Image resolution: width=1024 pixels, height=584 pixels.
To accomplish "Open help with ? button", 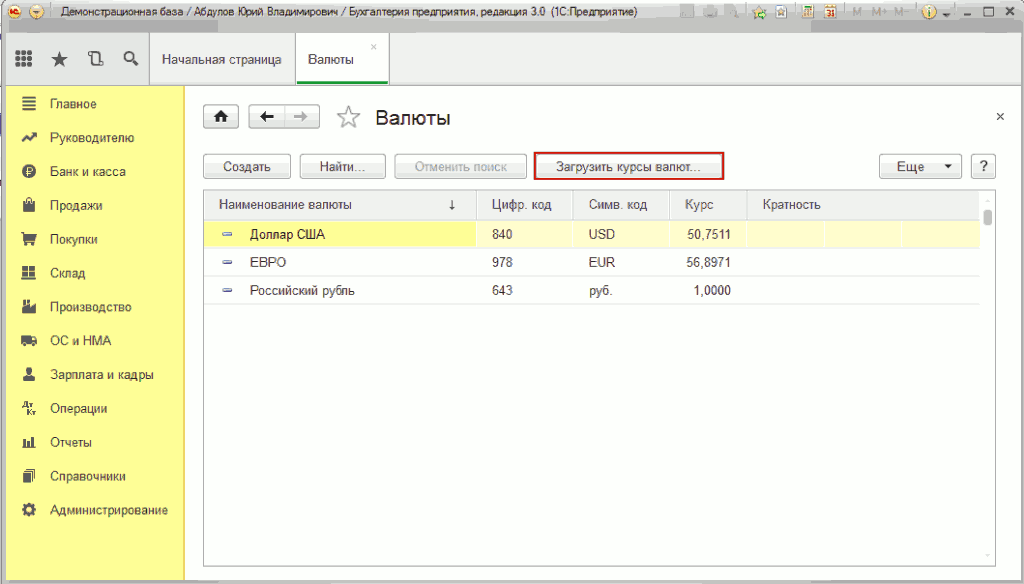I will click(983, 167).
